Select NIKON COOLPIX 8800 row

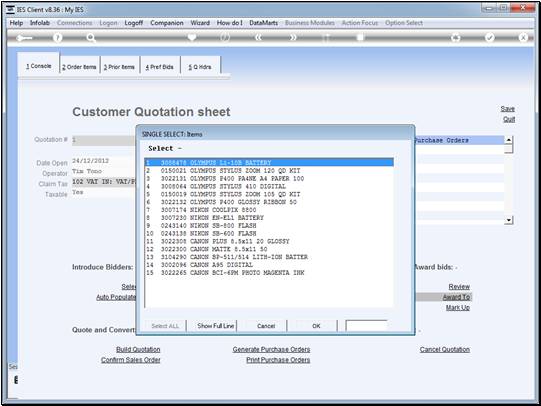point(269,210)
